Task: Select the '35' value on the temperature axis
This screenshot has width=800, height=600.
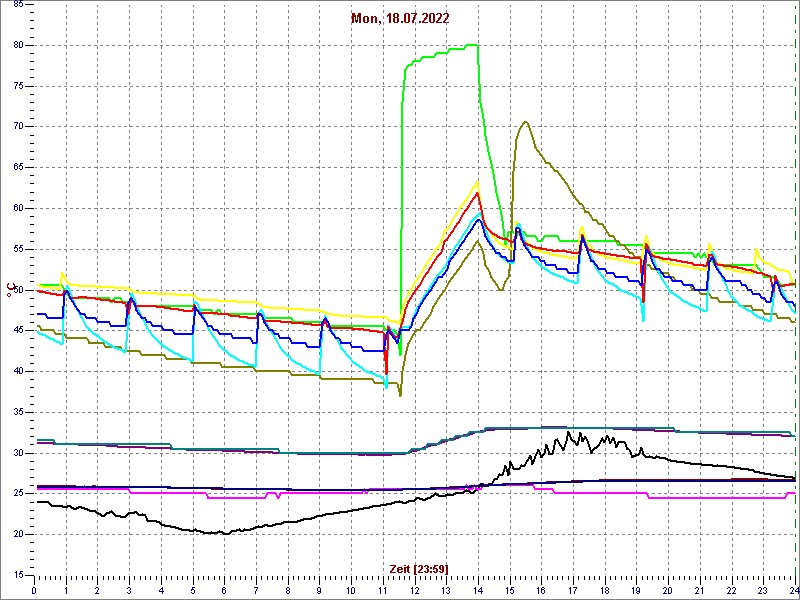Action: click(x=17, y=412)
